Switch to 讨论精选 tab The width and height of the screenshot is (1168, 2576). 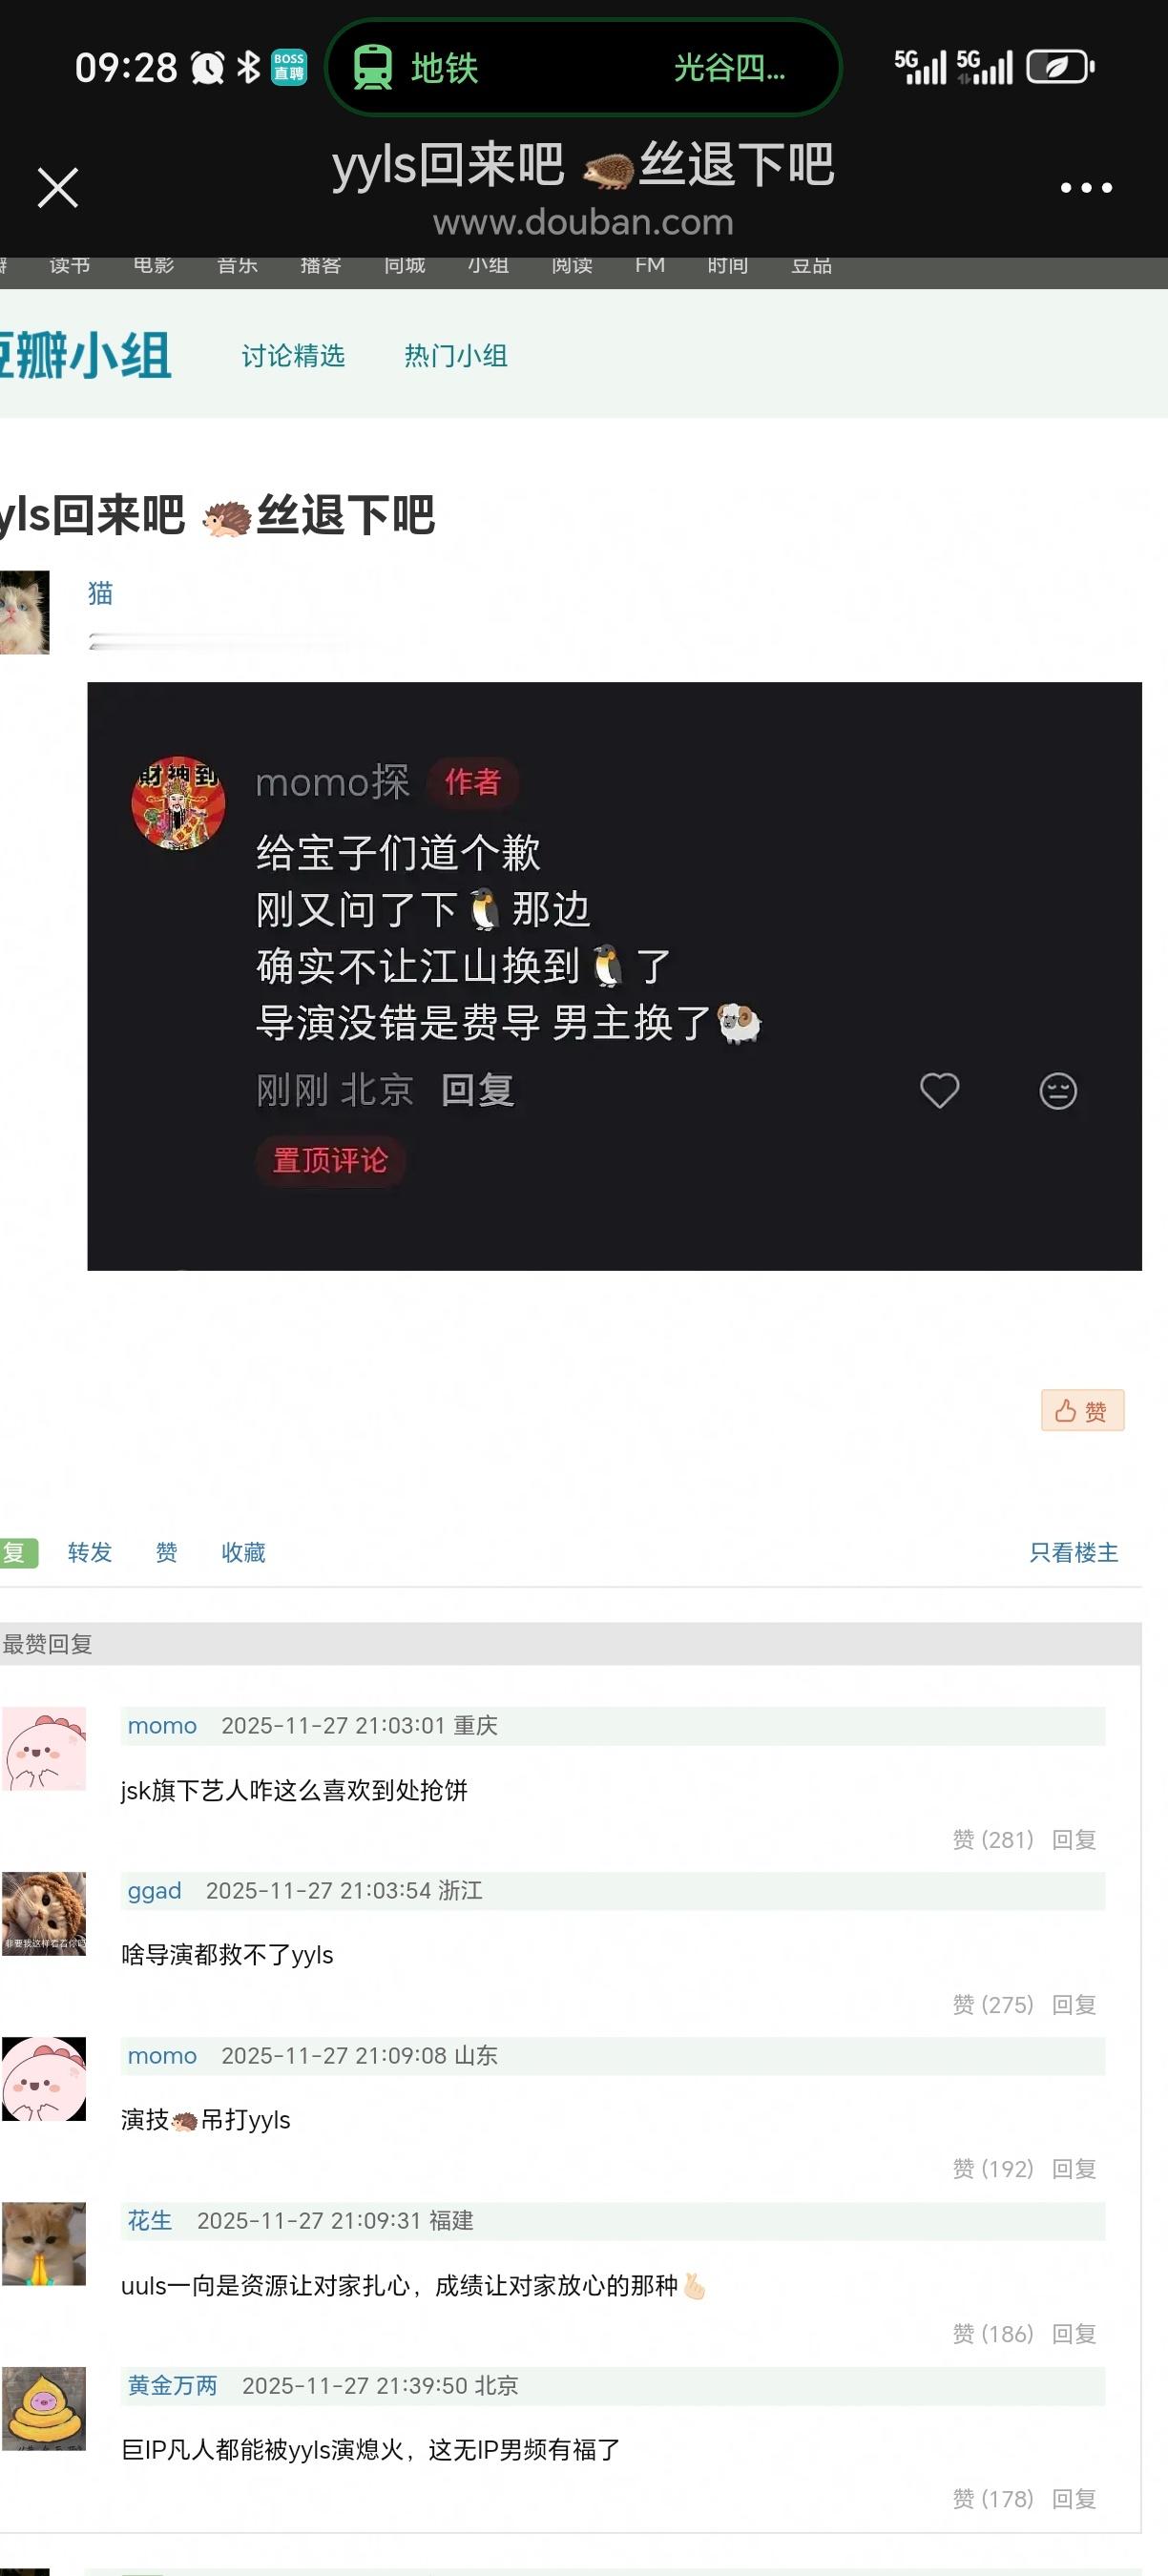(293, 356)
